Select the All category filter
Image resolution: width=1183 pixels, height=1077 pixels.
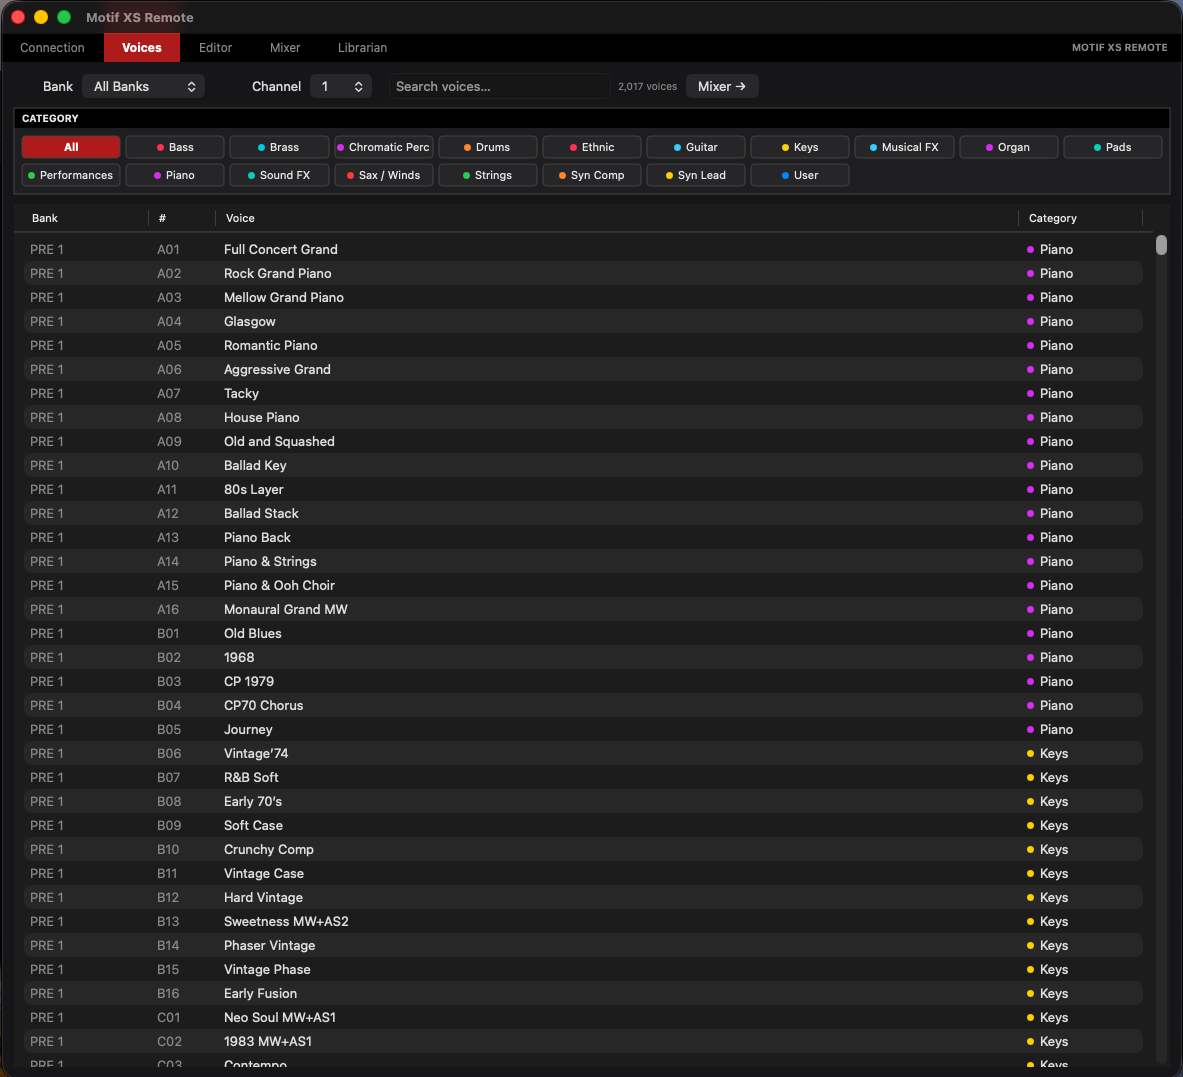coord(71,147)
